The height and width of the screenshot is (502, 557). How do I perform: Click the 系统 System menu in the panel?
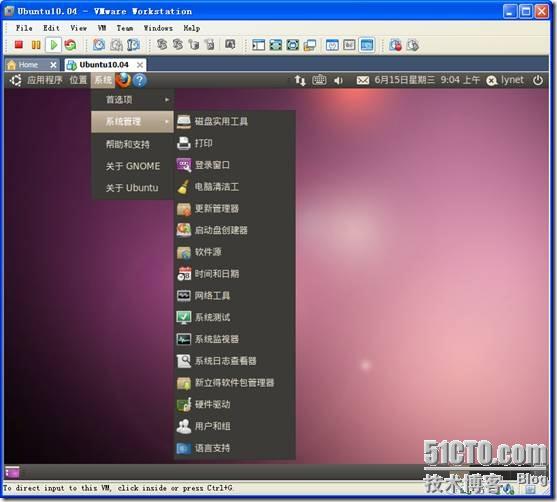tap(103, 80)
